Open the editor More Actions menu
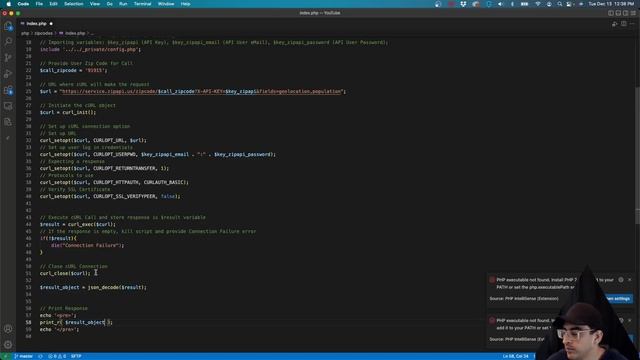This screenshot has width=640, height=360. [x=632, y=24]
